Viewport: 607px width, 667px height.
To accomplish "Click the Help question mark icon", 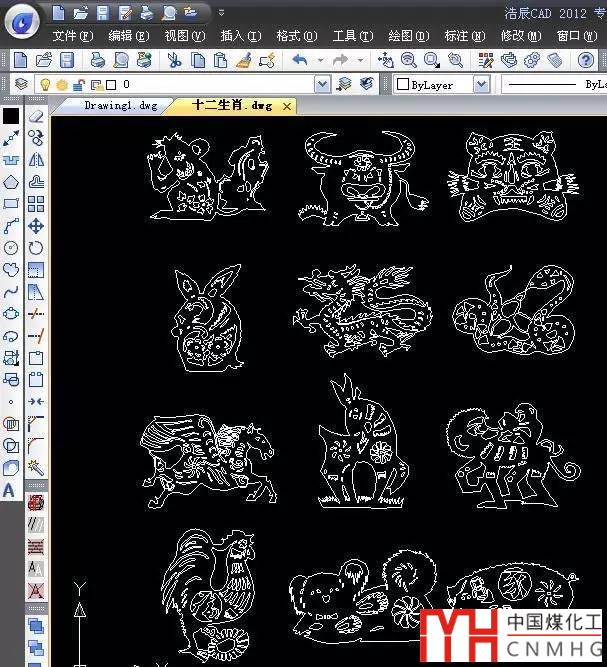I will 586,60.
